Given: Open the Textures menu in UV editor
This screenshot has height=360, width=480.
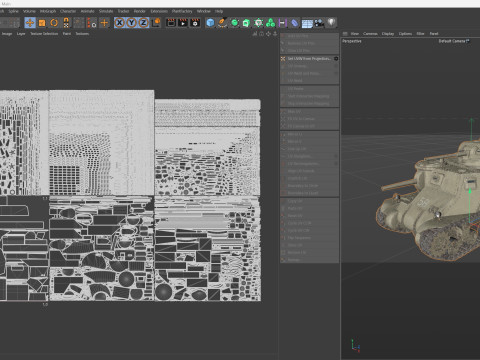Looking at the screenshot, I should (x=82, y=34).
